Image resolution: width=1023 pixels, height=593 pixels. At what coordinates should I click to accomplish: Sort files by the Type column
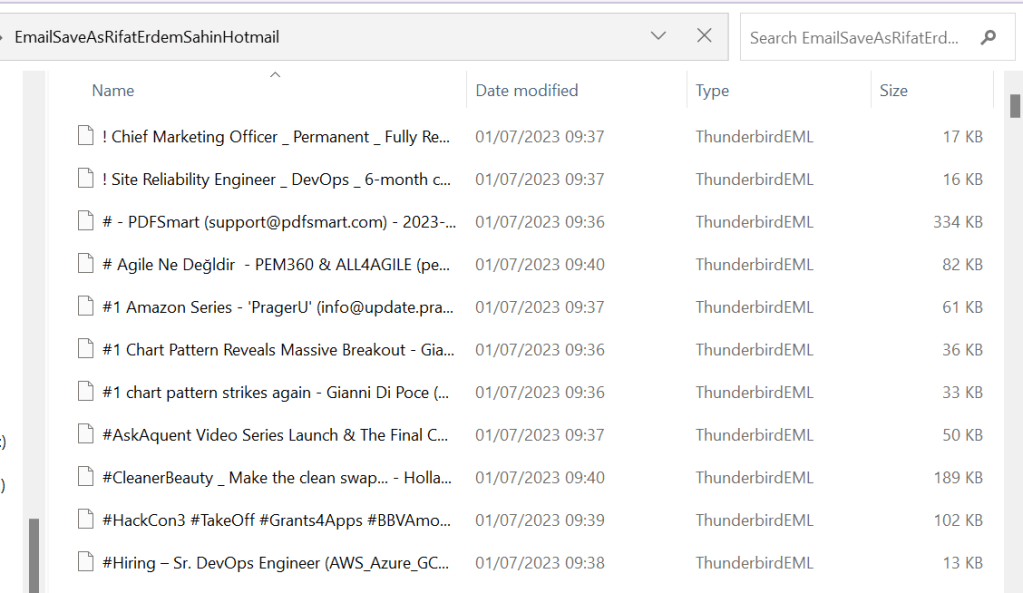(712, 91)
